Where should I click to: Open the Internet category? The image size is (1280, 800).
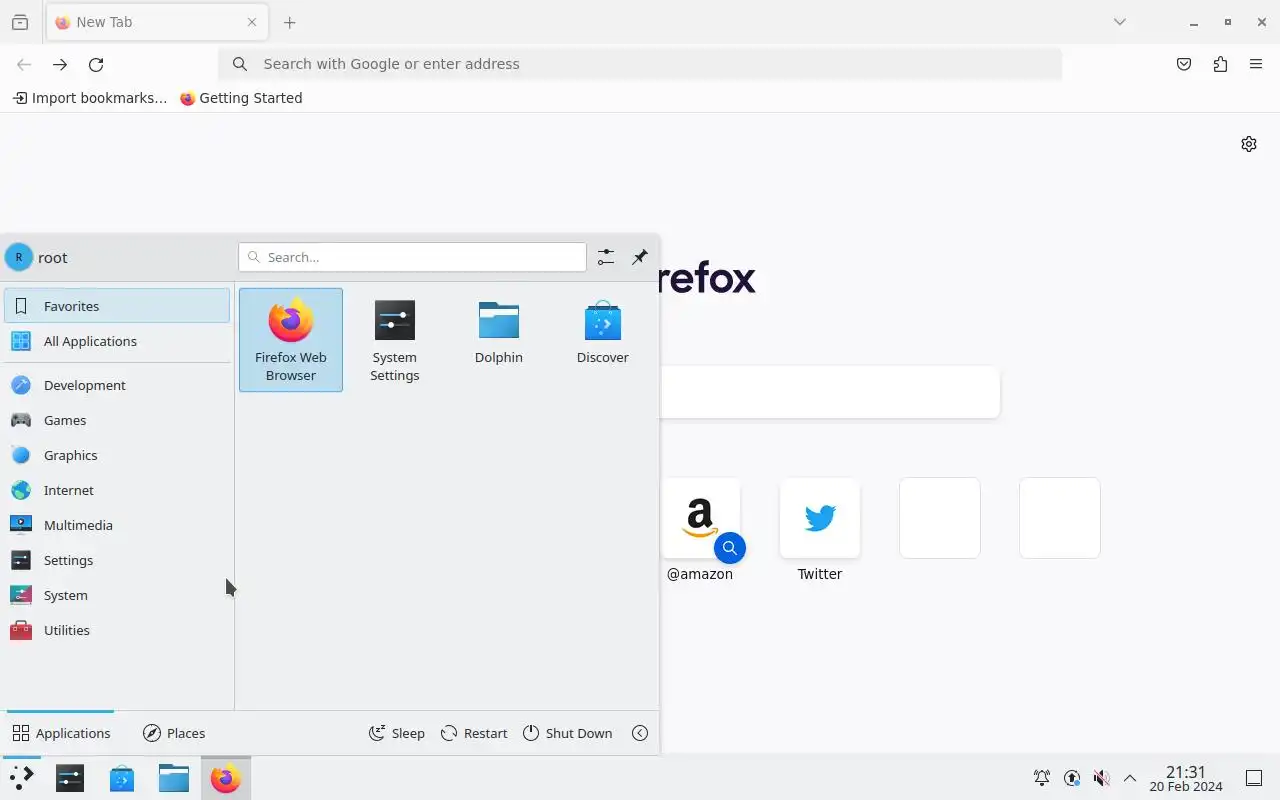117,490
